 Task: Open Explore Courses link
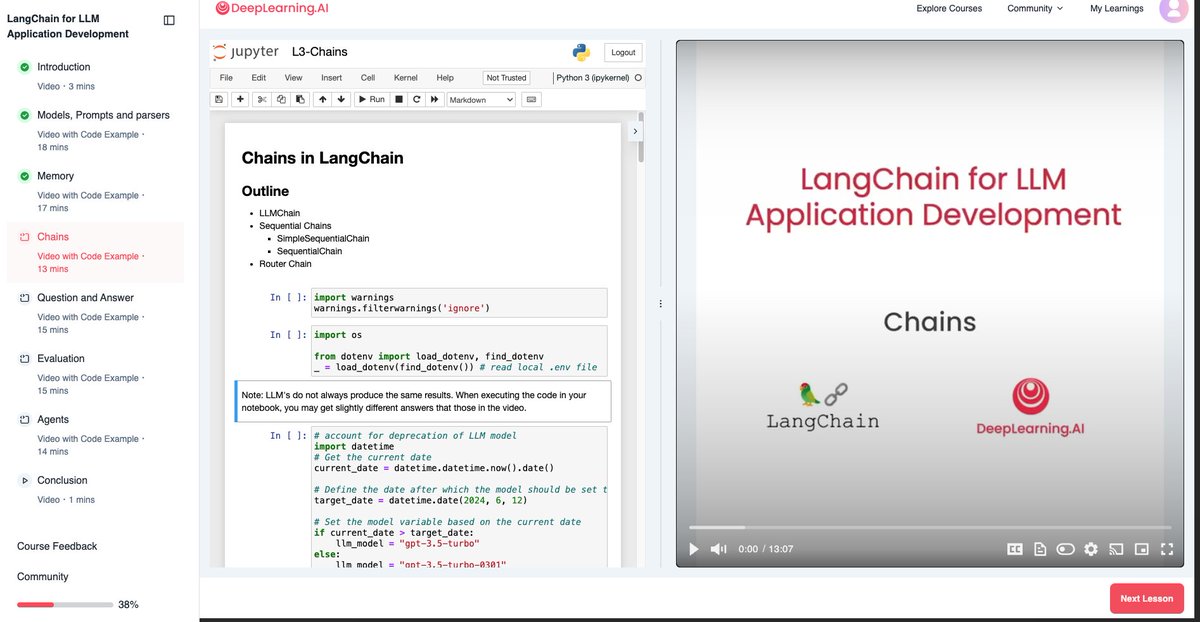pyautogui.click(x=949, y=8)
